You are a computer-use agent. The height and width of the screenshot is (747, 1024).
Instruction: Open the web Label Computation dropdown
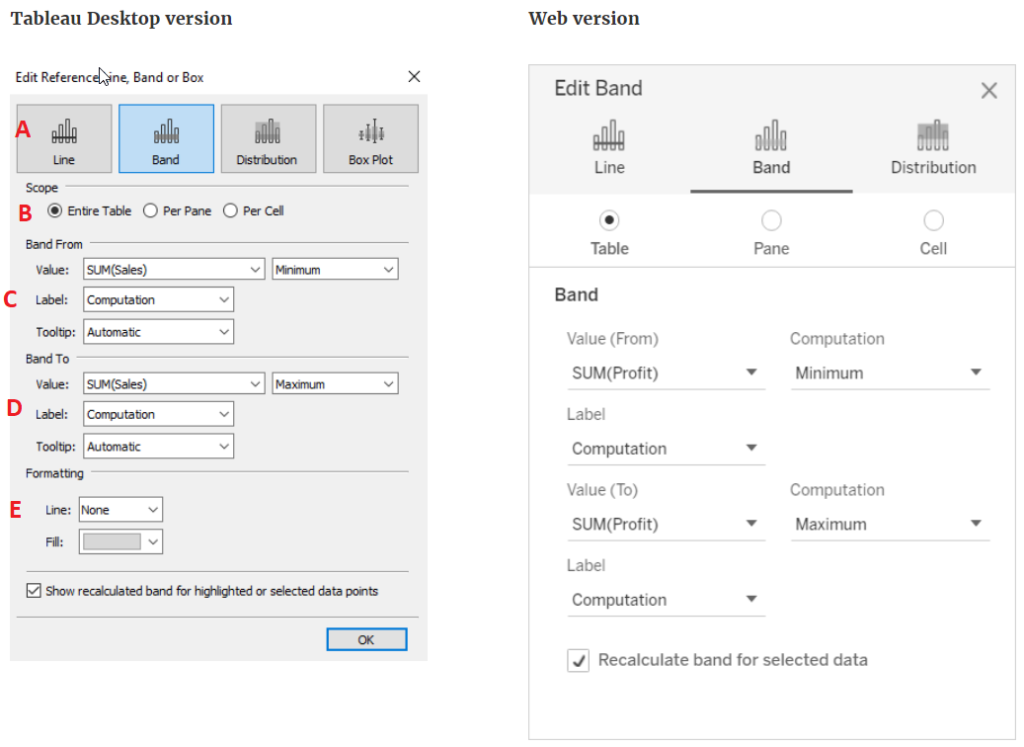tap(666, 448)
